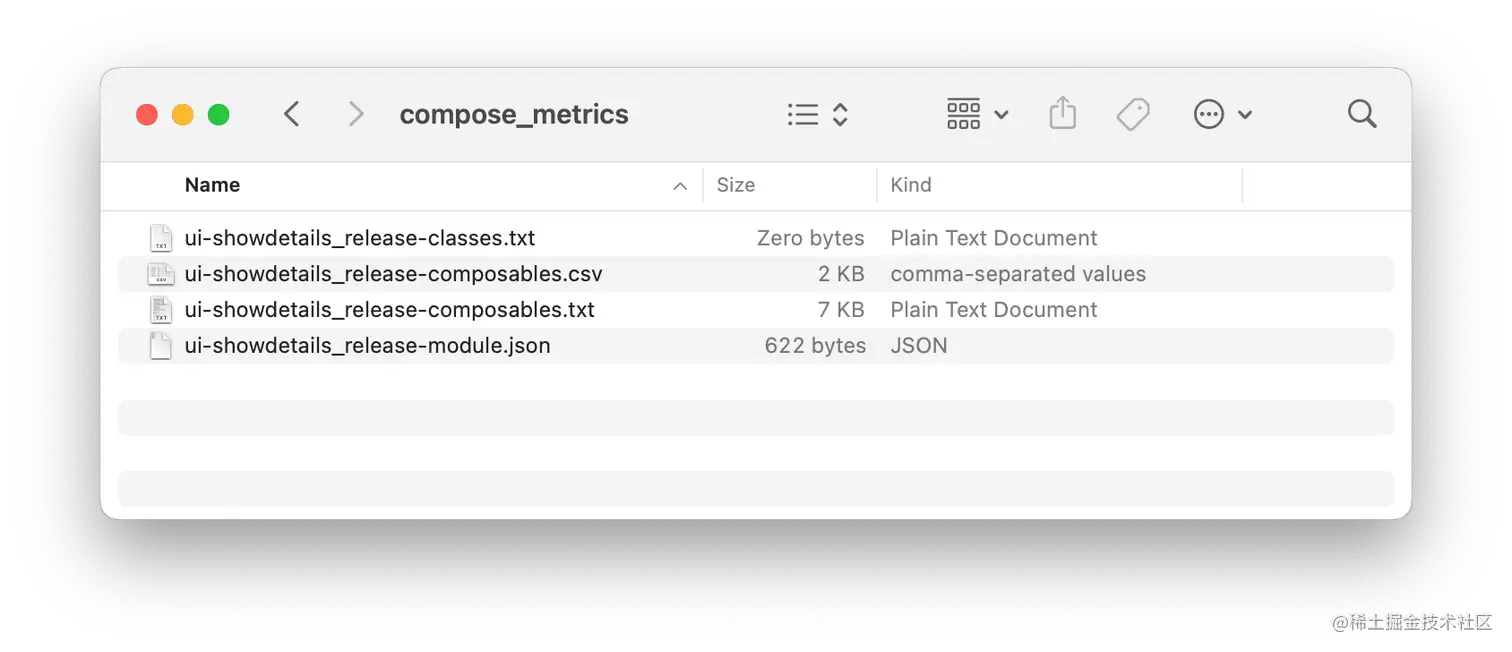1512x652 pixels.
Task: Open the More actions ellipsis menu
Action: (1209, 113)
